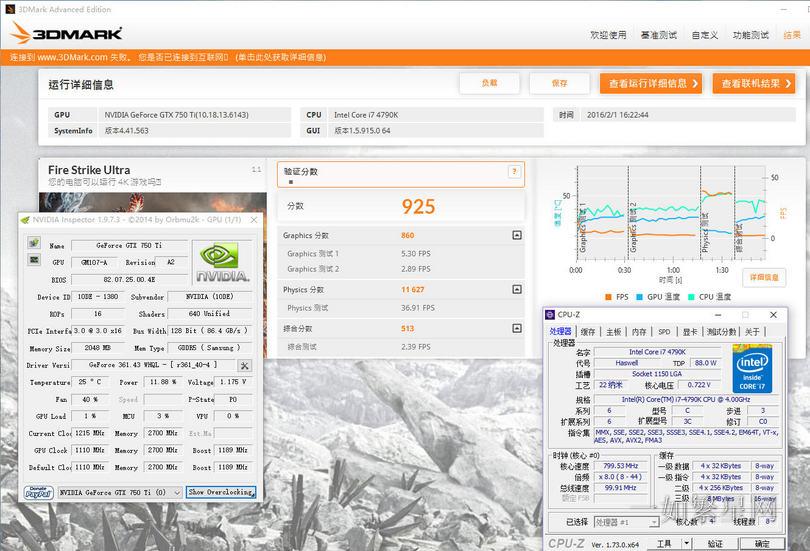Click the BIOS field 82.07.25.00.4E

pyautogui.click(x=129, y=279)
